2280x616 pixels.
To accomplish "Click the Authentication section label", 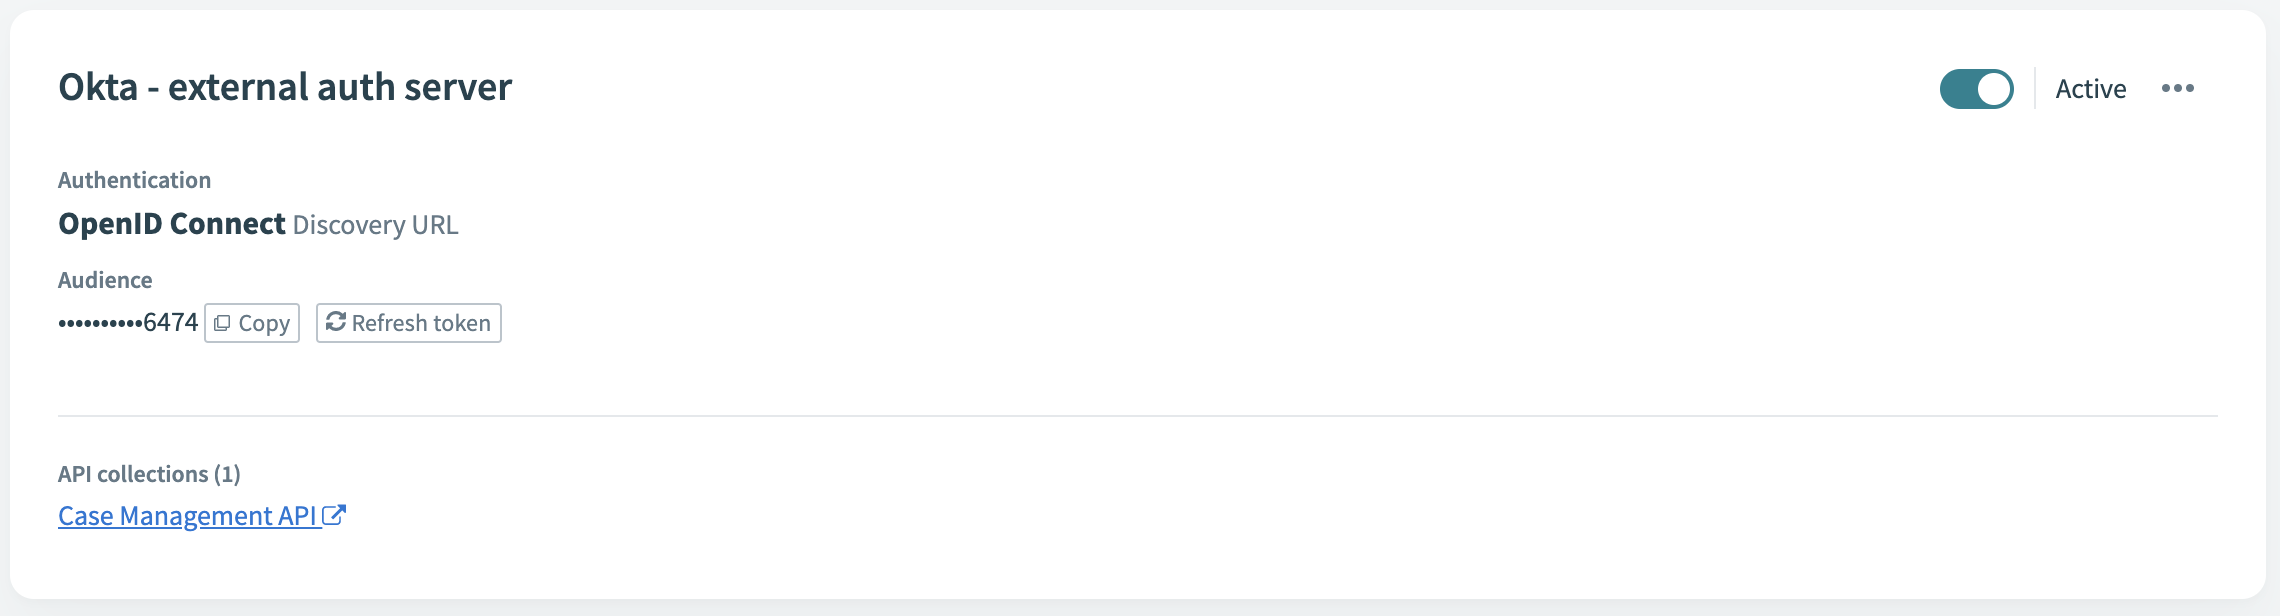I will (x=134, y=180).
